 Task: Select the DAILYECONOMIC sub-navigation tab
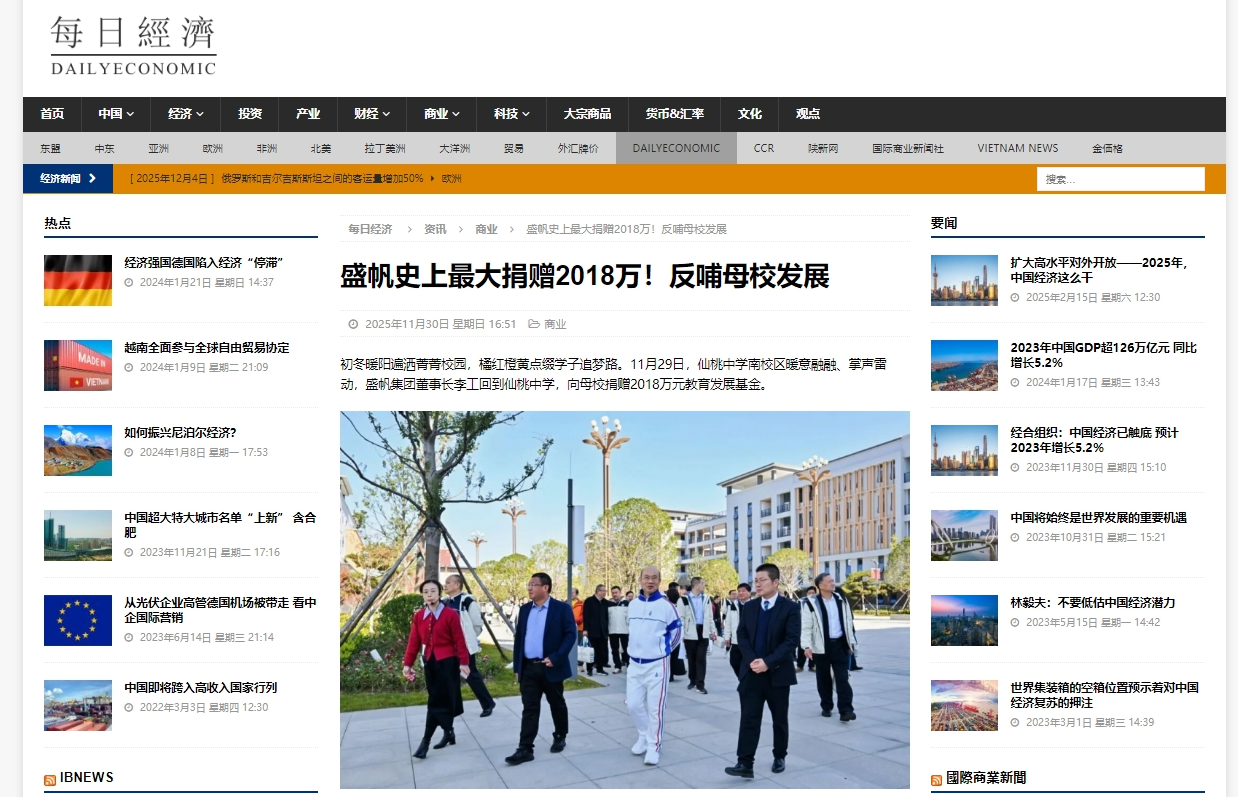click(x=676, y=148)
